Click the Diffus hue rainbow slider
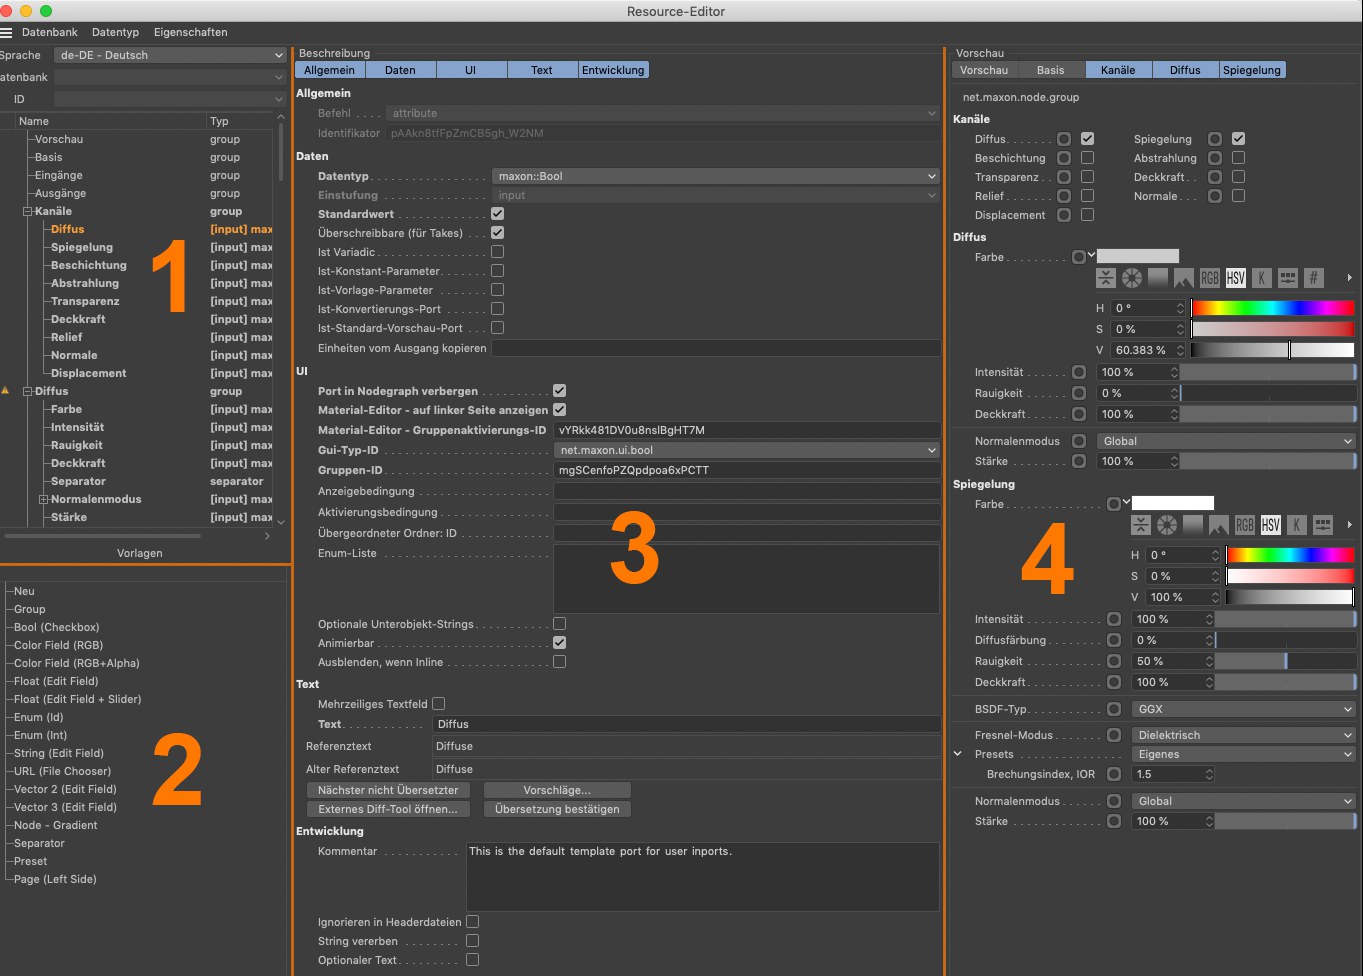1363x976 pixels. [x=1272, y=308]
